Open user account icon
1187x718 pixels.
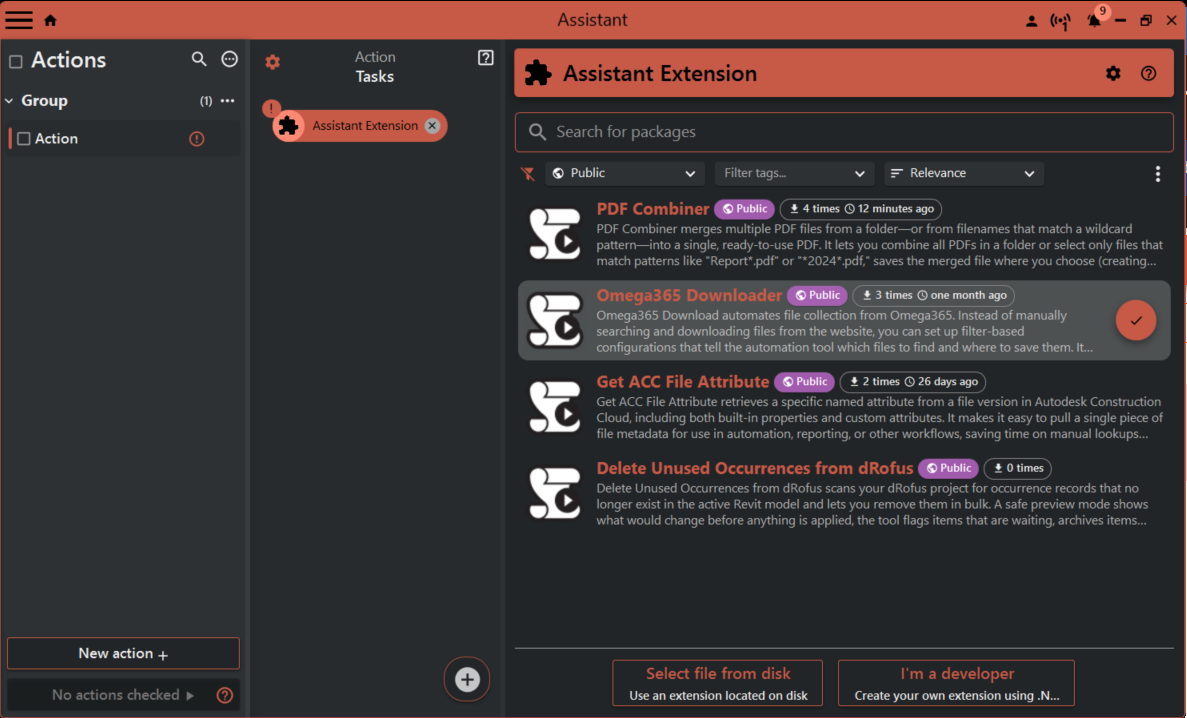click(1032, 21)
